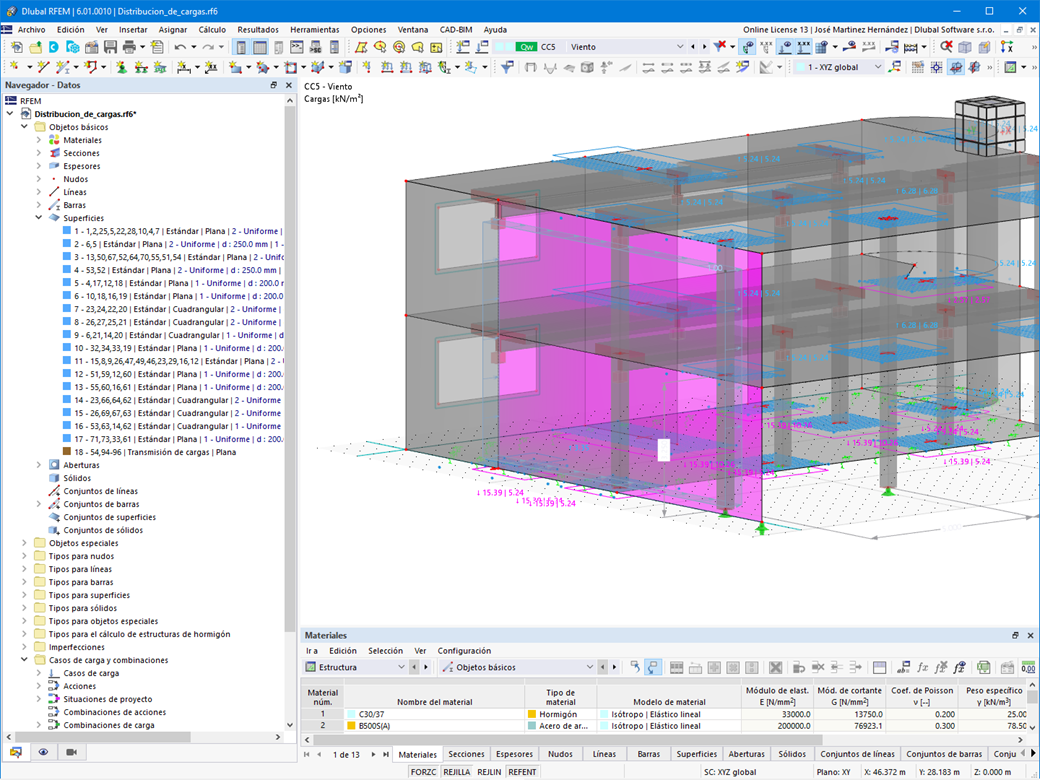Click the orange Hormigón color swatch
The image size is (1040, 780).
pyautogui.click(x=532, y=714)
